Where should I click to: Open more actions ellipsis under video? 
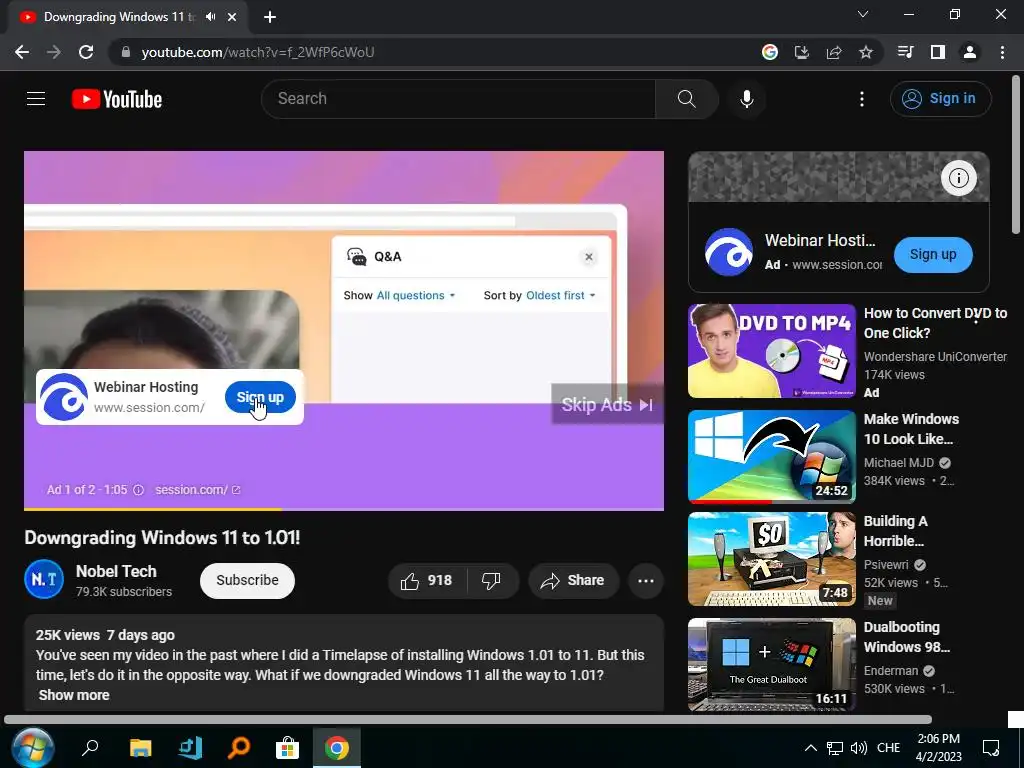point(646,581)
